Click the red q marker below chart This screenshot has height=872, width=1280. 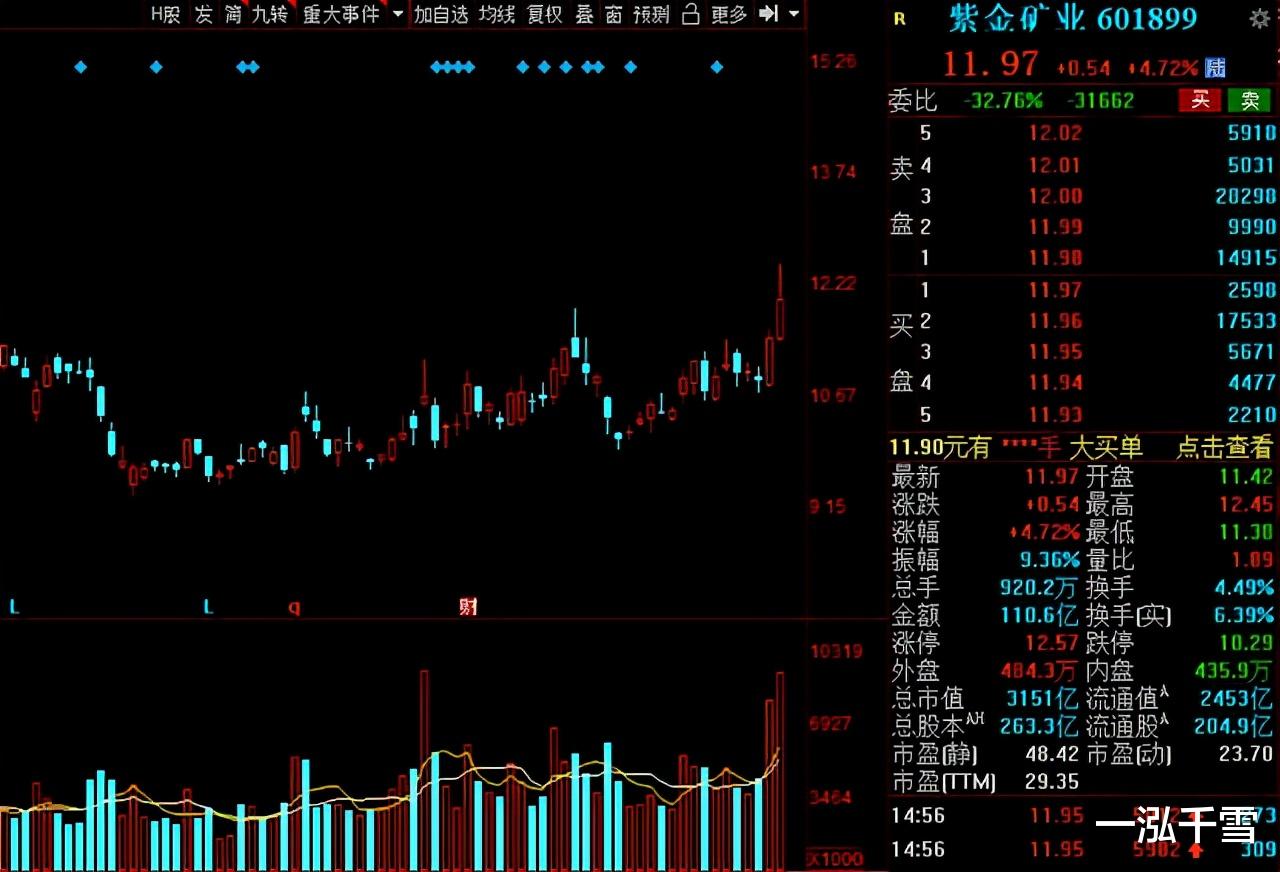click(294, 607)
